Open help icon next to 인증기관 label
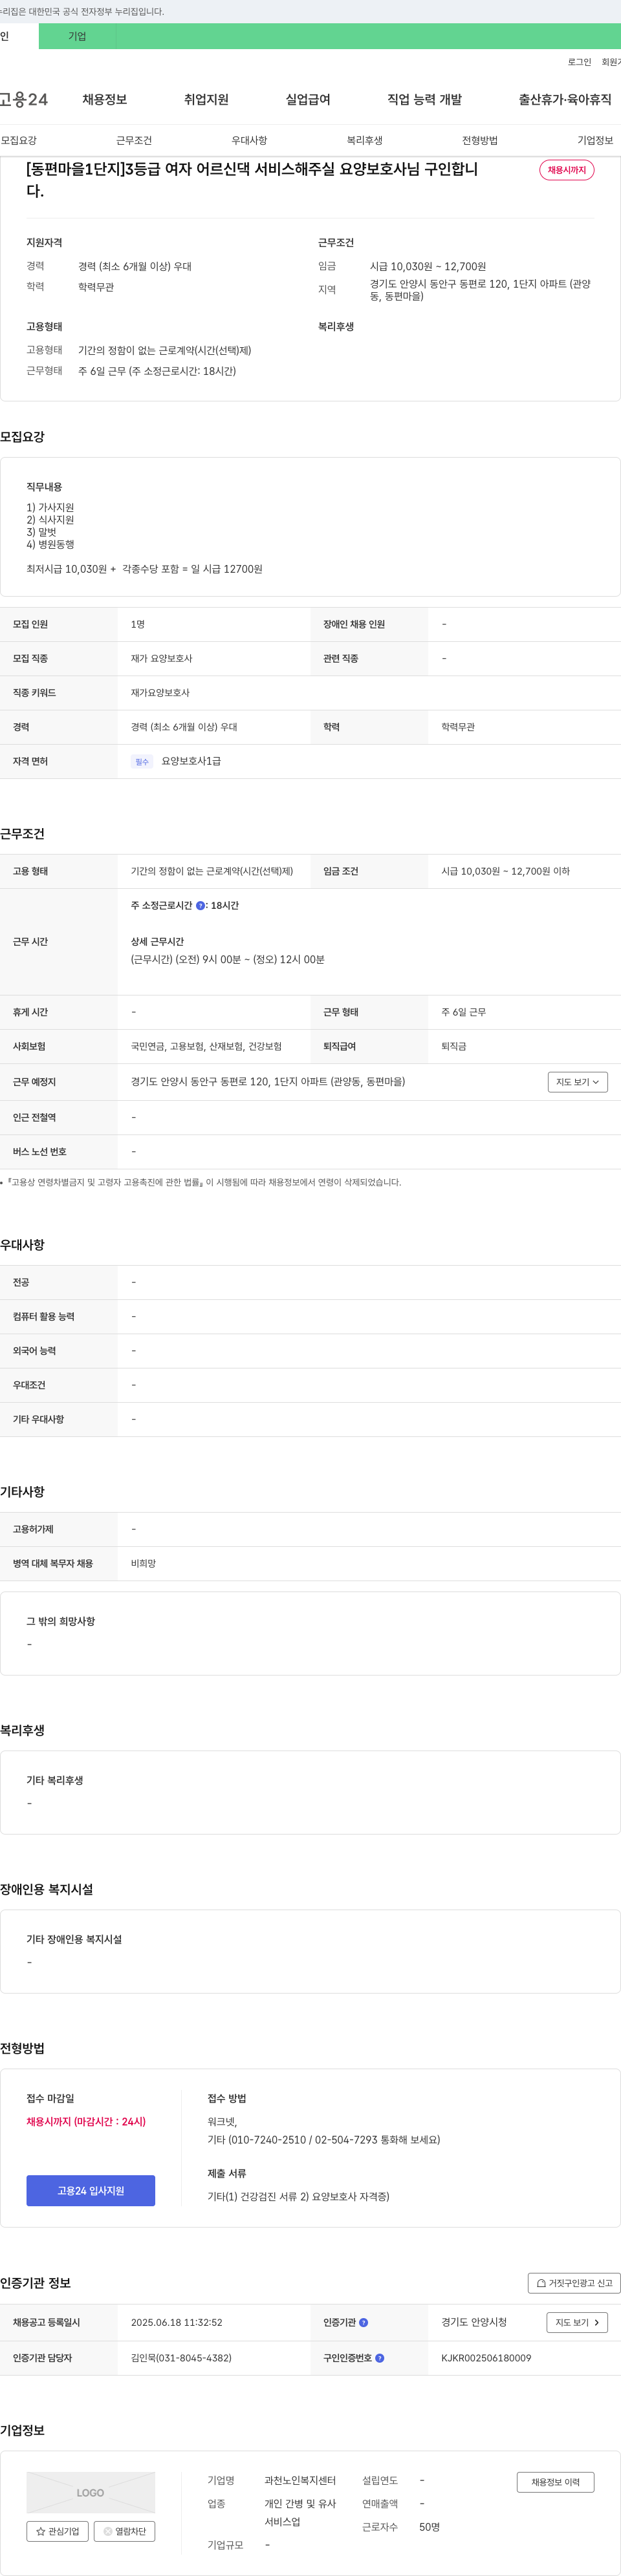 pyautogui.click(x=363, y=2323)
